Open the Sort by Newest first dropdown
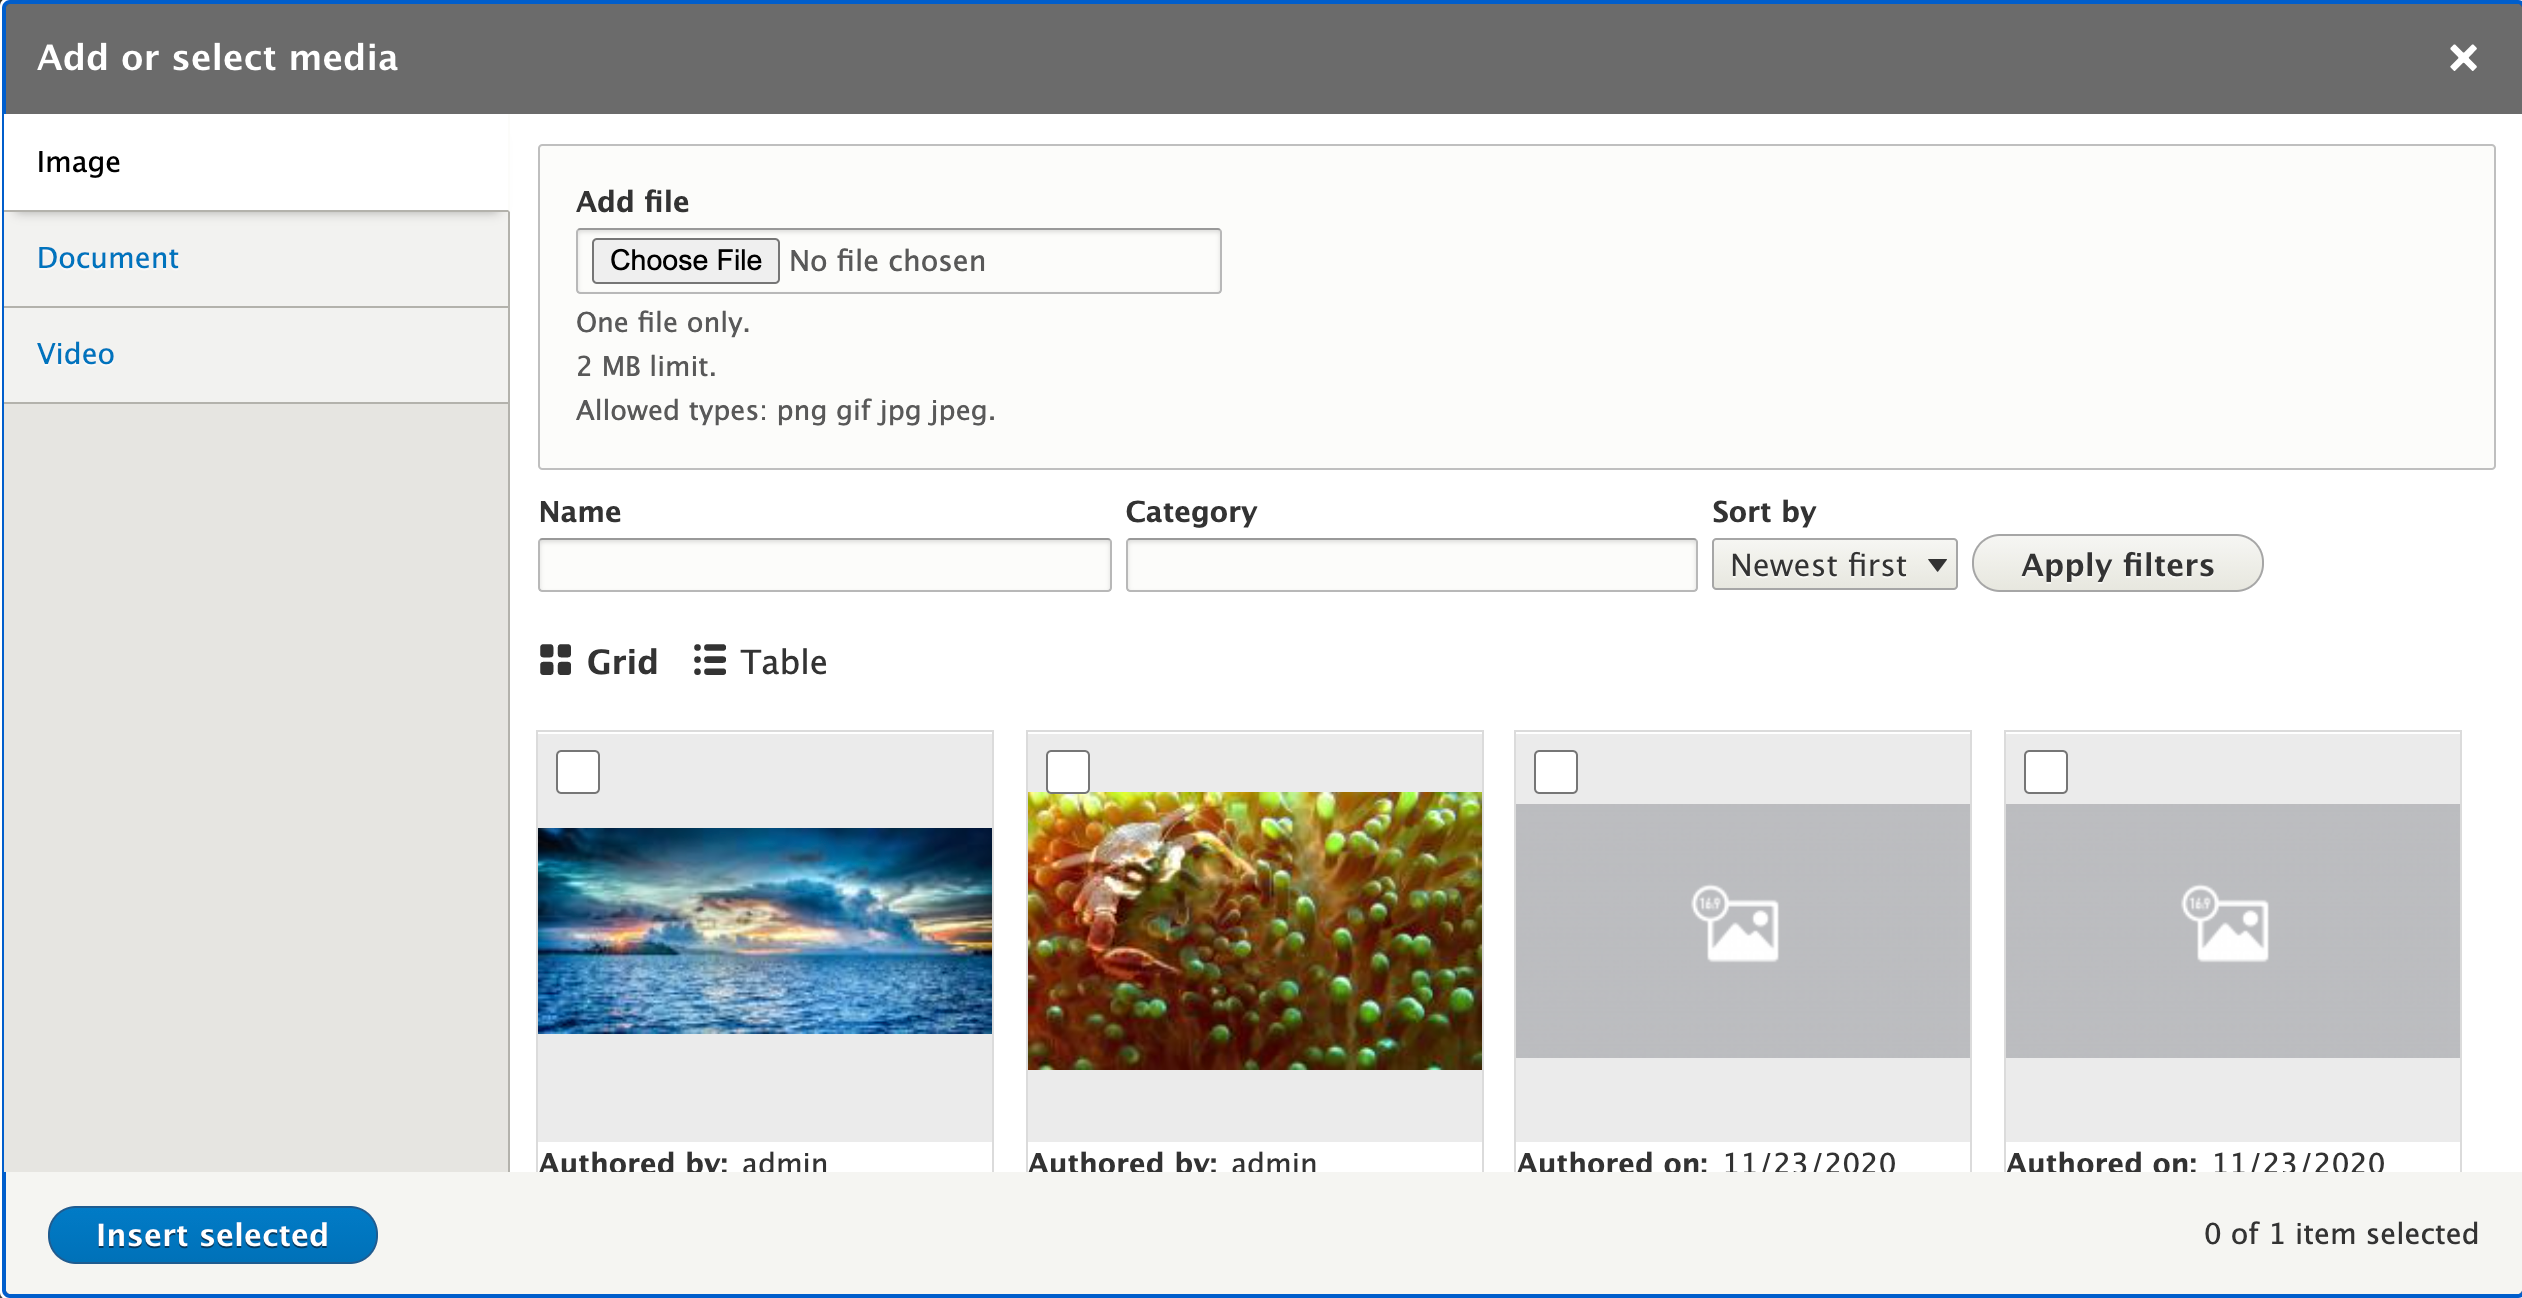This screenshot has width=2522, height=1298. point(1817,565)
